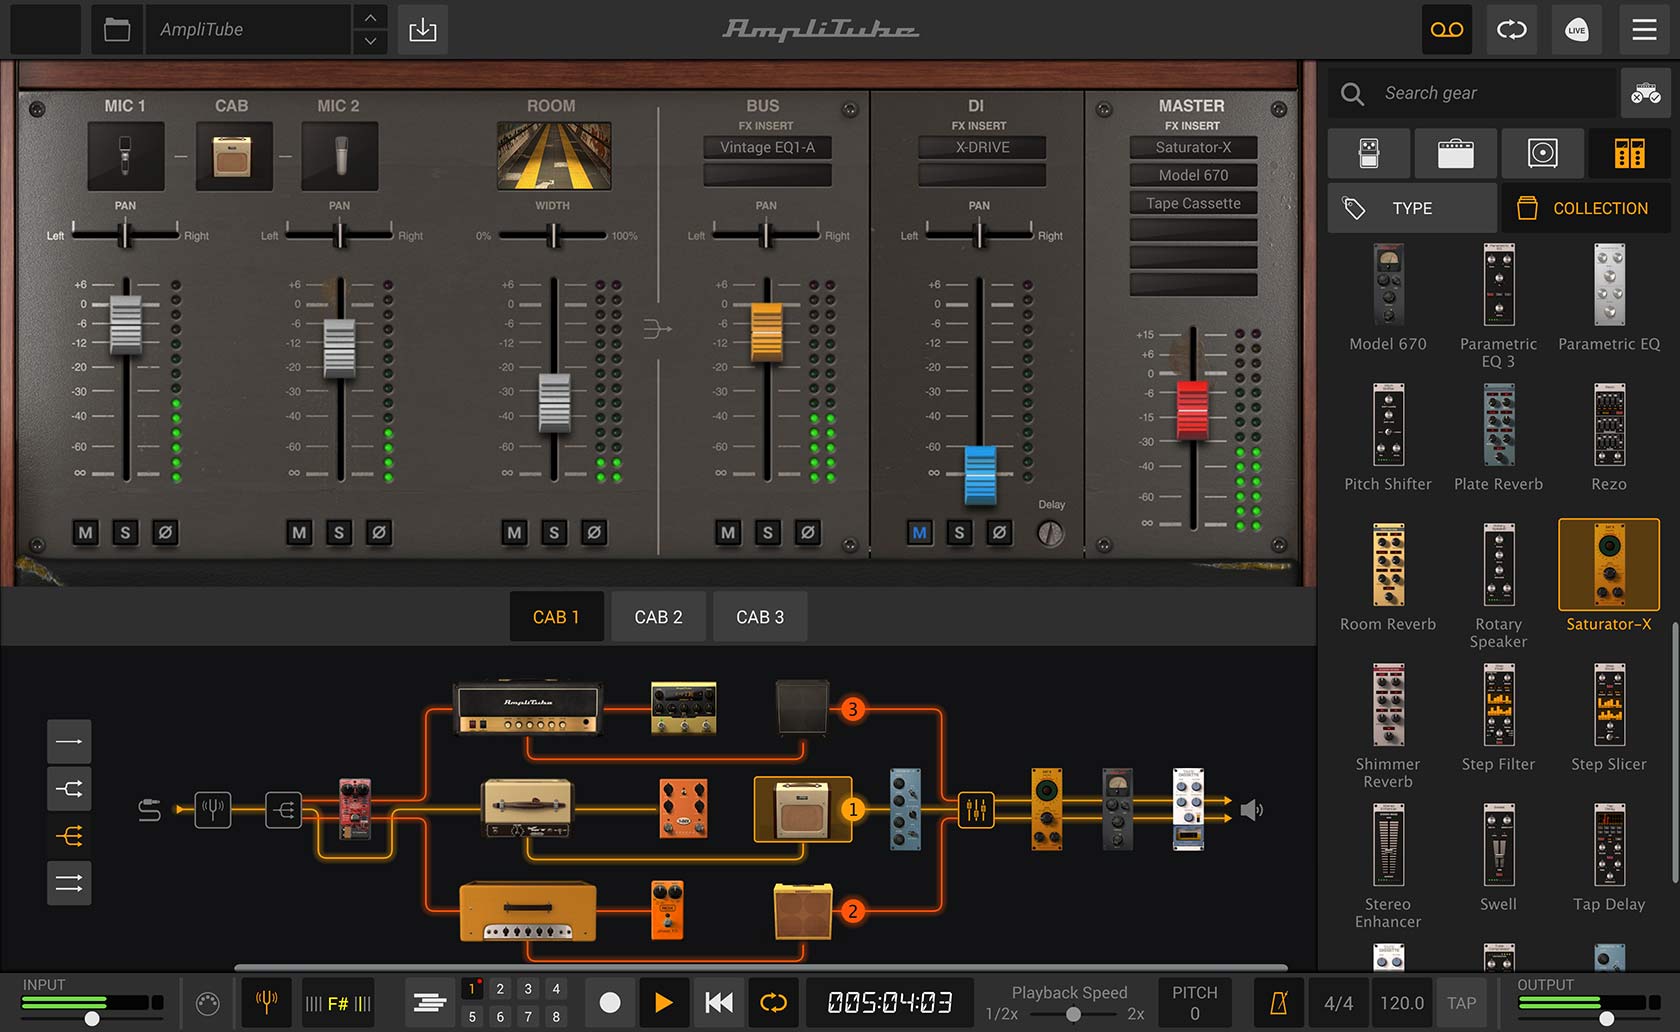Image resolution: width=1680 pixels, height=1032 pixels.
Task: Step to previous preset arrow
Action: [x=370, y=17]
